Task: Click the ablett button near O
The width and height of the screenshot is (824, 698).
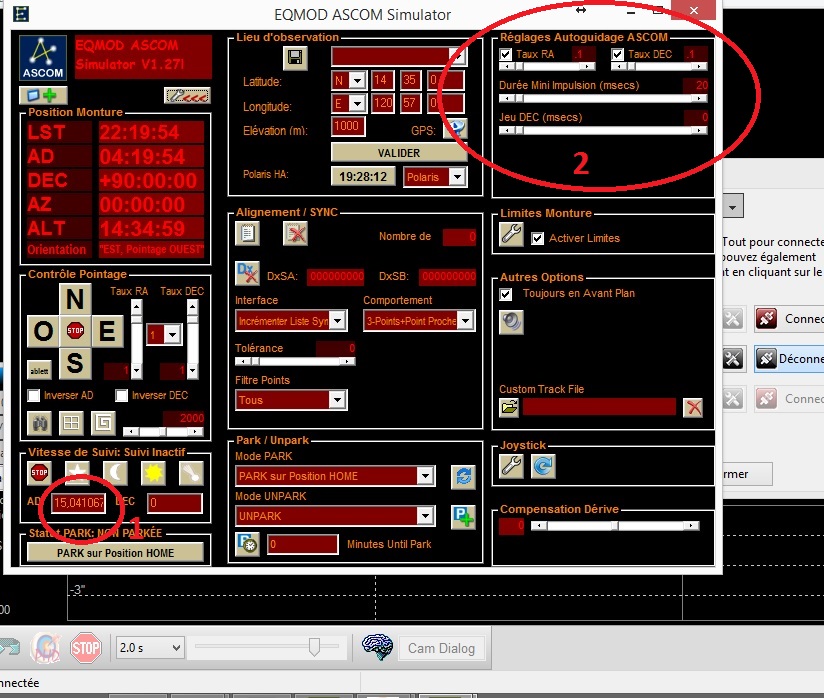Action: (x=39, y=371)
